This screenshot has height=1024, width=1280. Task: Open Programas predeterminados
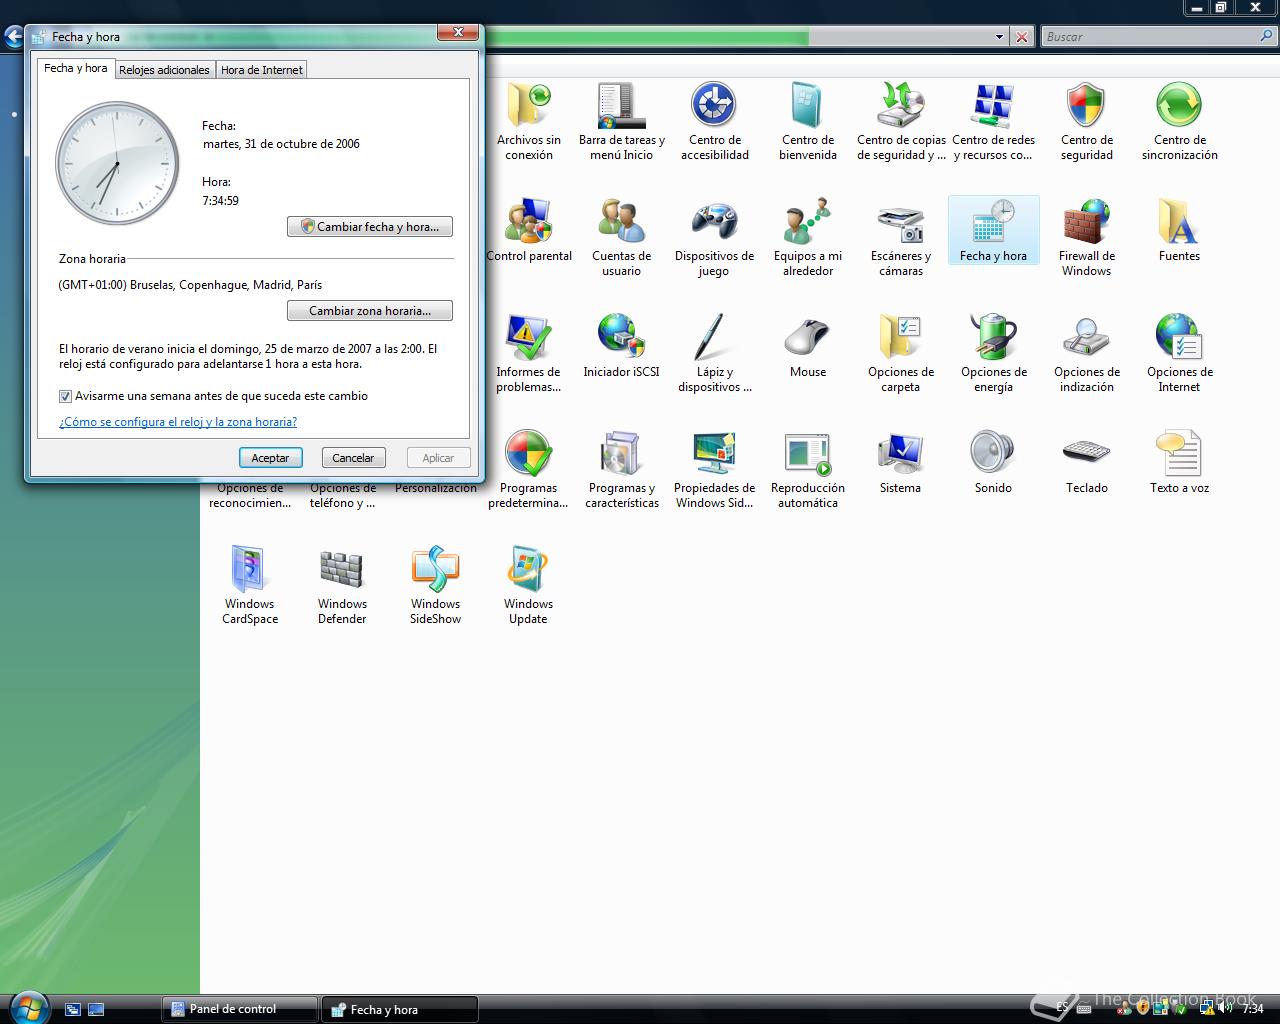pos(528,470)
